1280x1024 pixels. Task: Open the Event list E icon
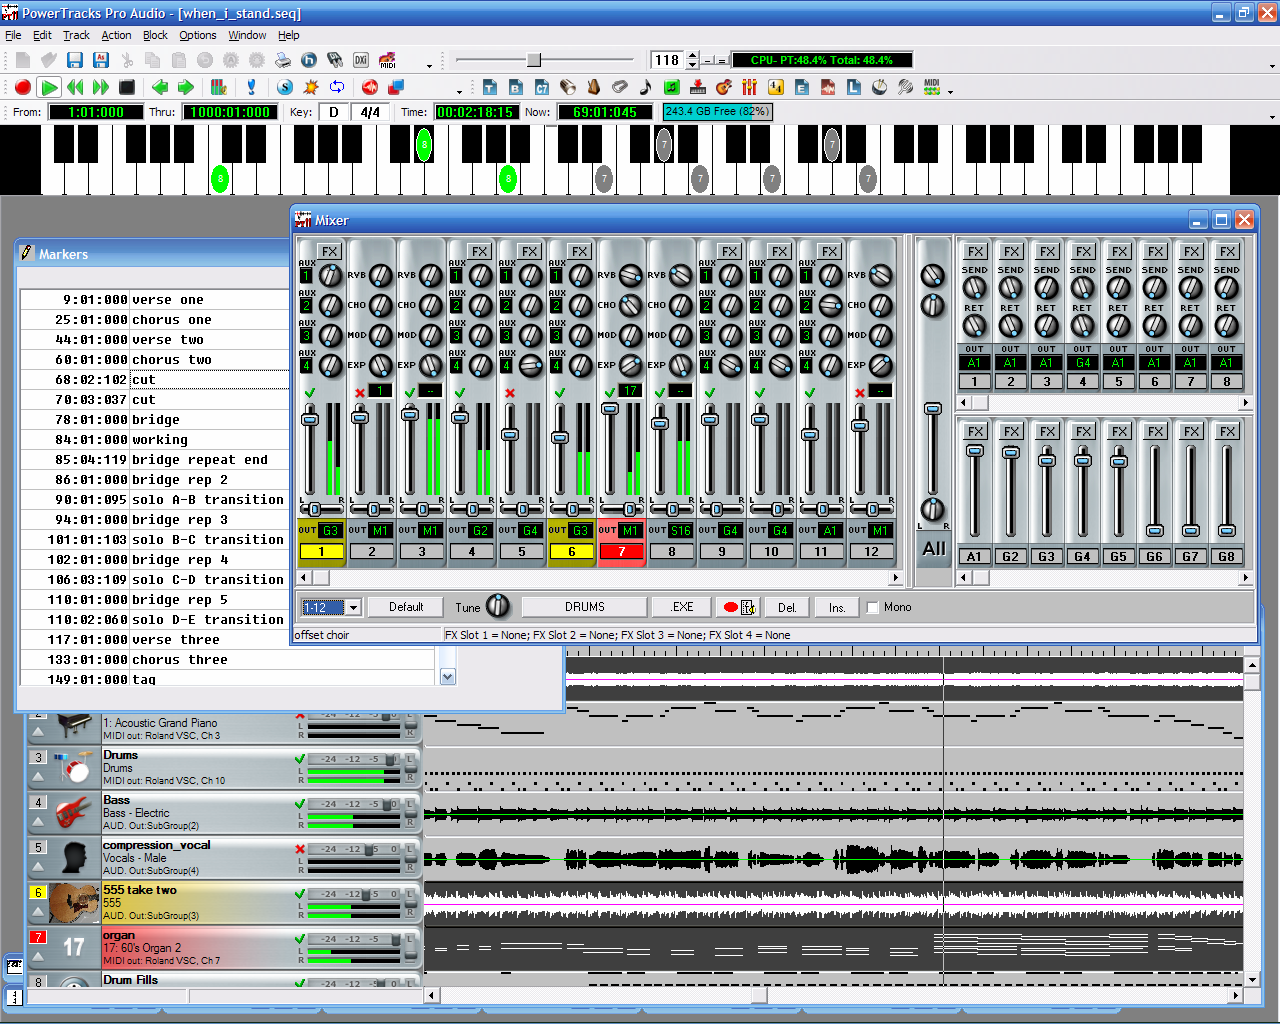click(x=802, y=88)
